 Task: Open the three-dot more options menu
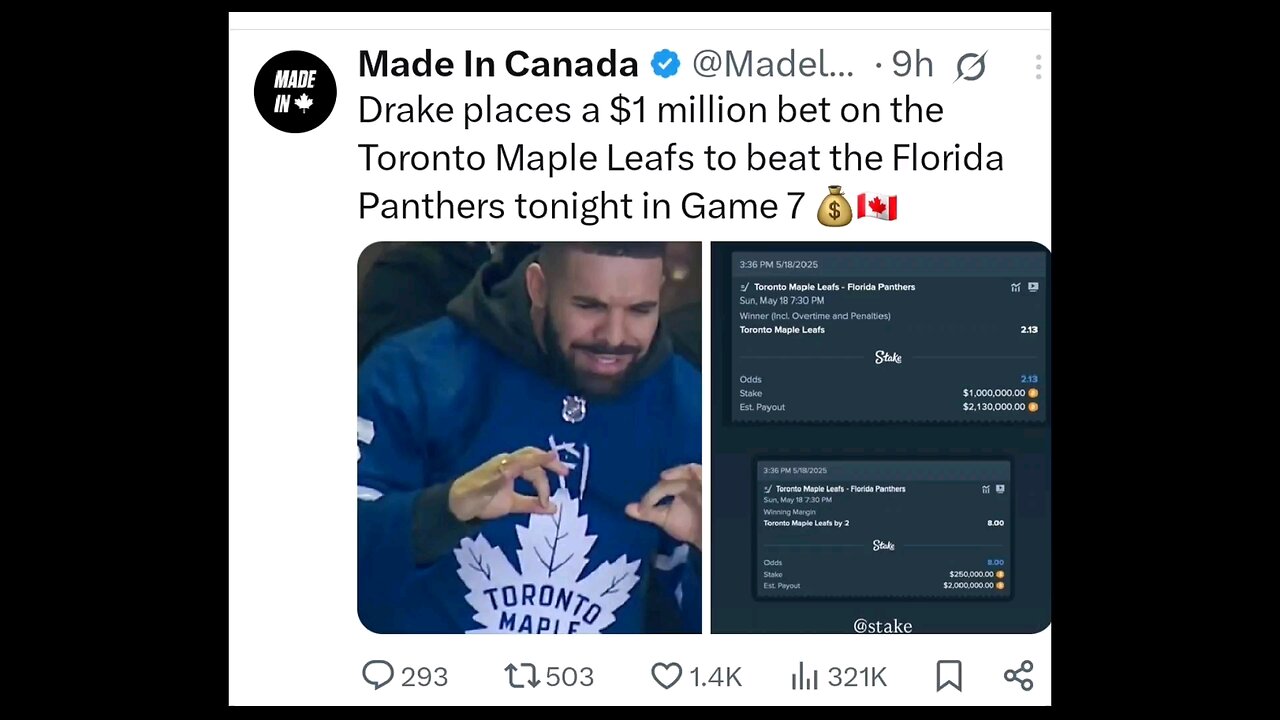pos(1038,67)
